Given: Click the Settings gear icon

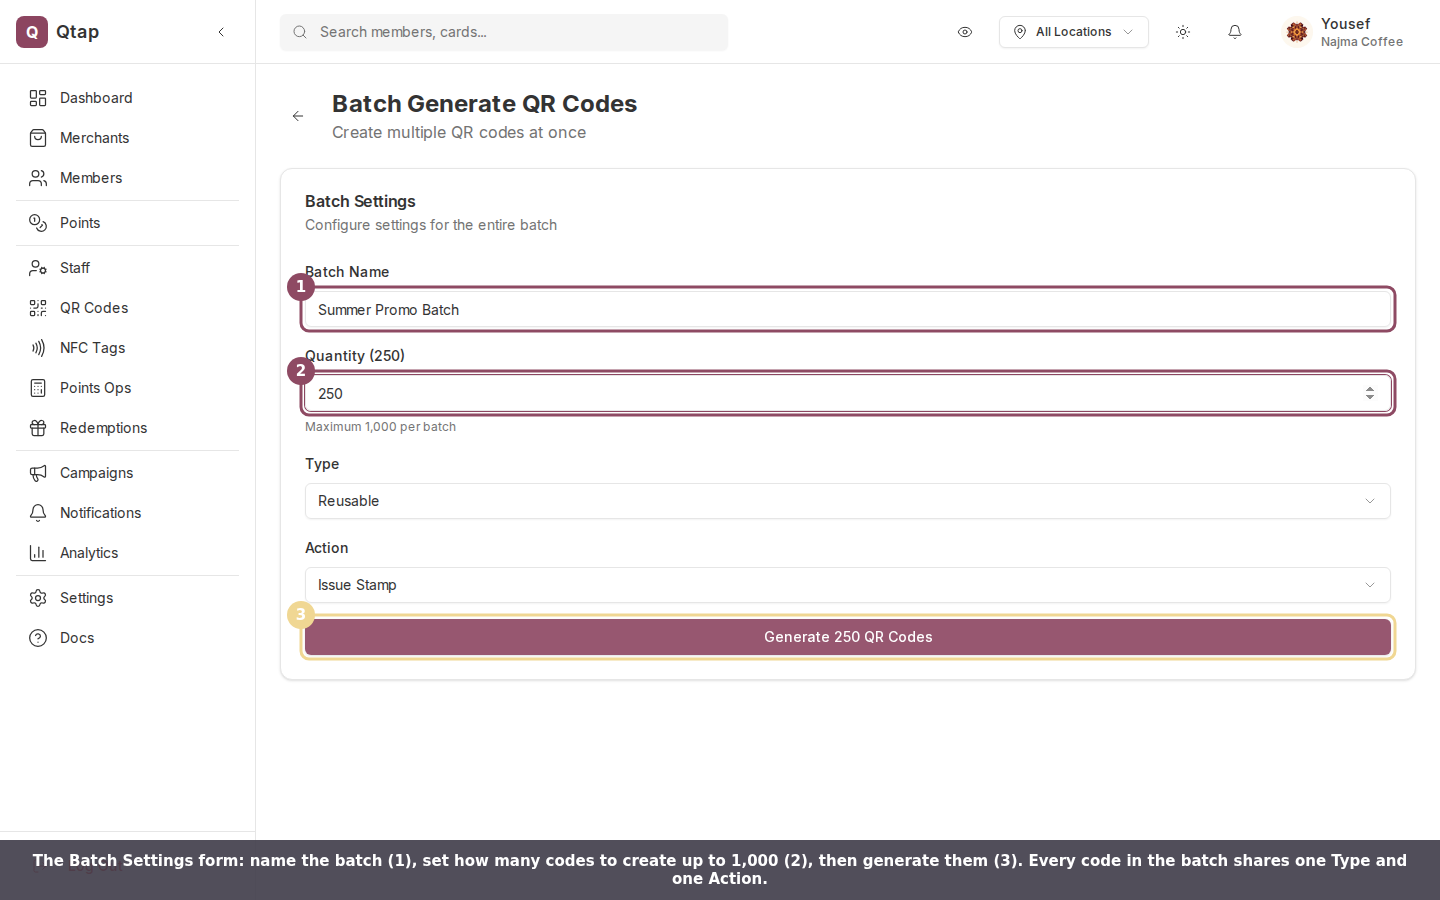Looking at the screenshot, I should pyautogui.click(x=38, y=598).
